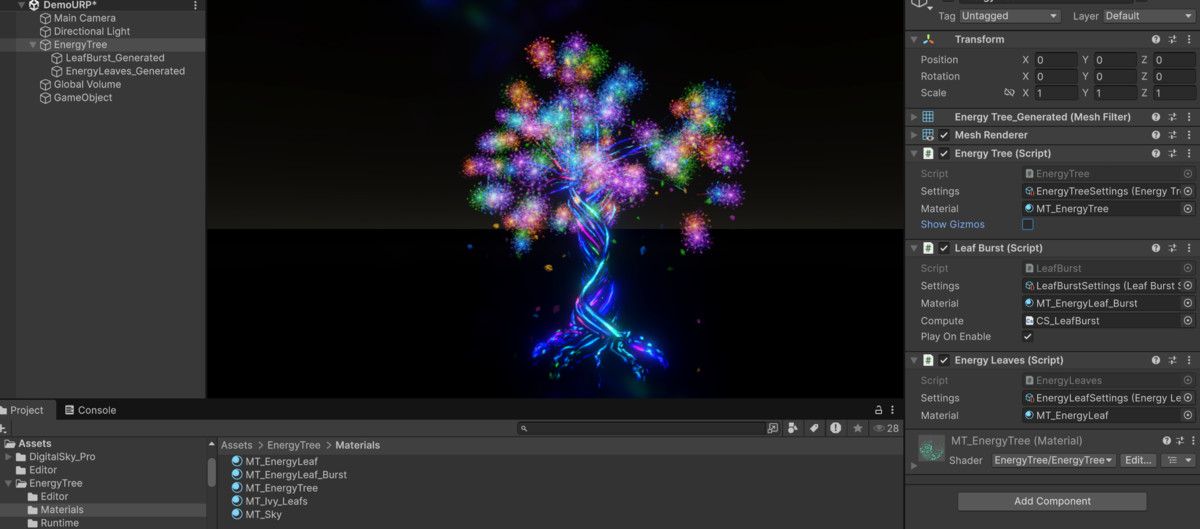This screenshot has height=529, width=1200.
Task: Open Leaf Burst three-dot context menu
Action: [x=1188, y=248]
